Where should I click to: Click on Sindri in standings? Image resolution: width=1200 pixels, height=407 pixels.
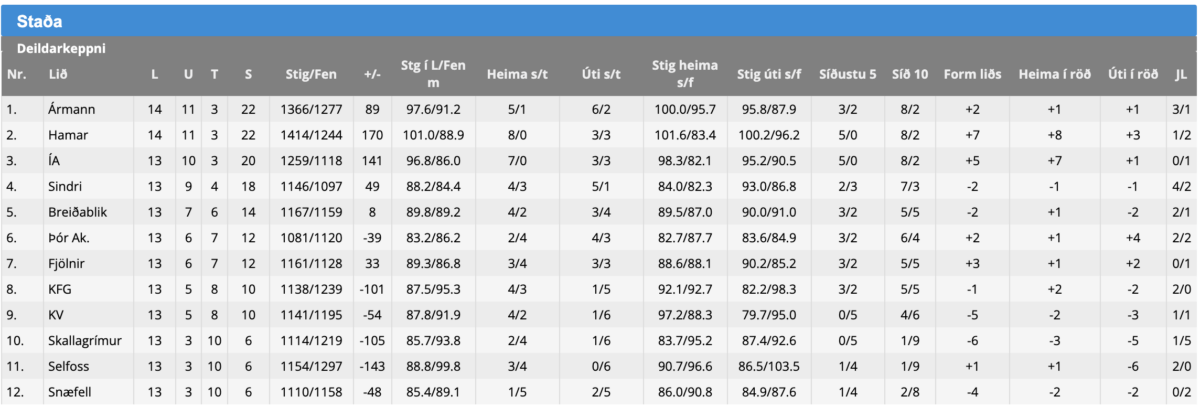click(x=65, y=187)
